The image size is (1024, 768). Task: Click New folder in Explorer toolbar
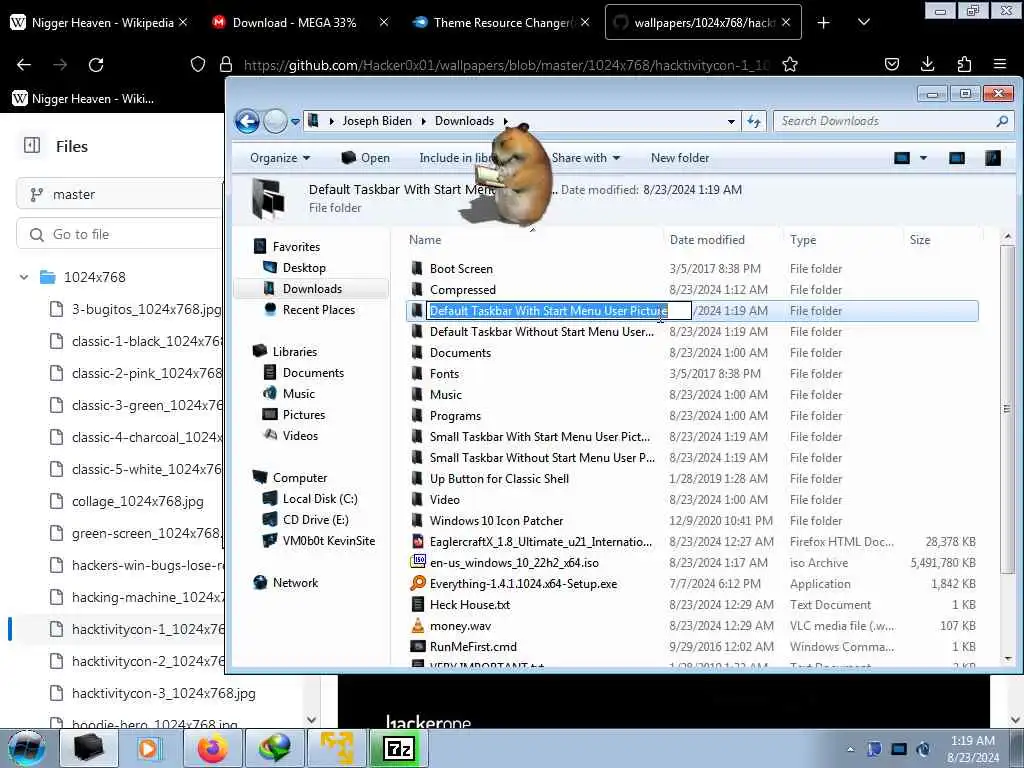680,158
